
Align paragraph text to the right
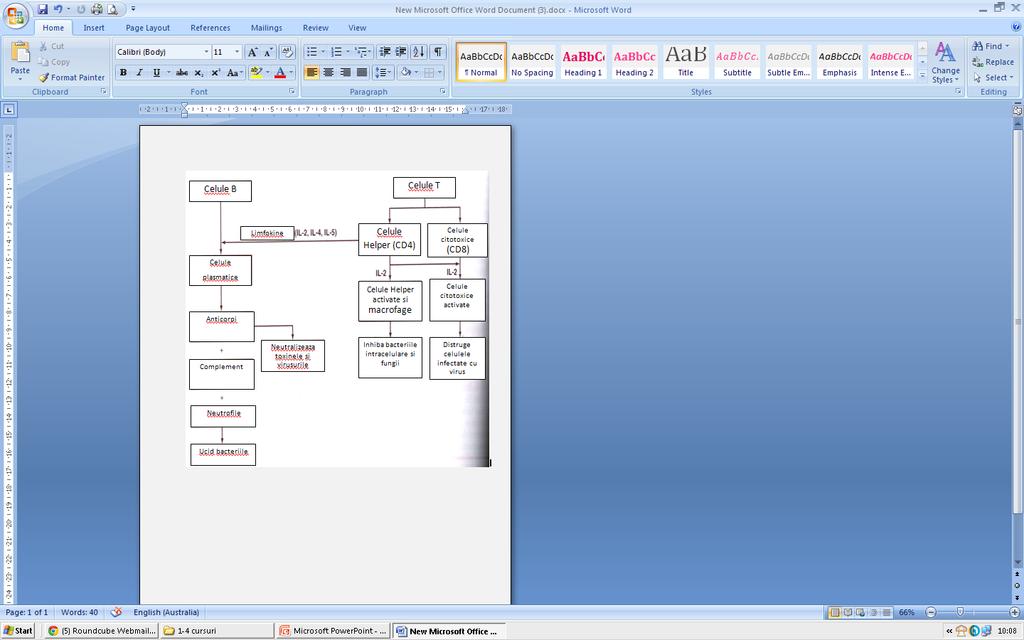[x=345, y=72]
